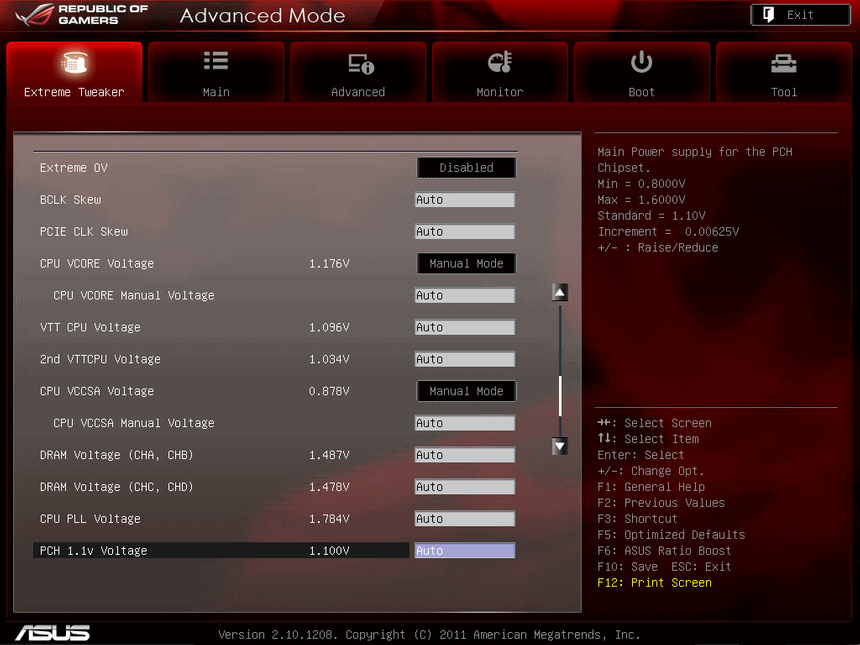Toggle Extreme OV from Disabled
Image resolution: width=860 pixels, height=645 pixels.
(466, 167)
